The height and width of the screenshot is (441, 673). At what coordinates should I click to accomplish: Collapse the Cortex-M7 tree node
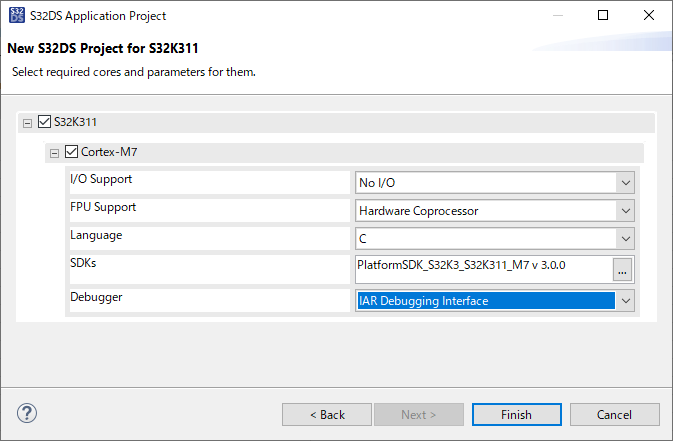click(54, 153)
